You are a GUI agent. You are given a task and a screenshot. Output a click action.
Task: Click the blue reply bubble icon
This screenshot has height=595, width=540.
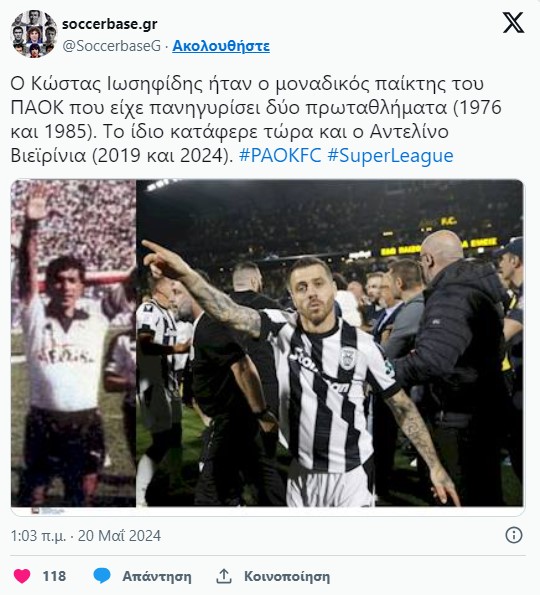pyautogui.click(x=102, y=576)
